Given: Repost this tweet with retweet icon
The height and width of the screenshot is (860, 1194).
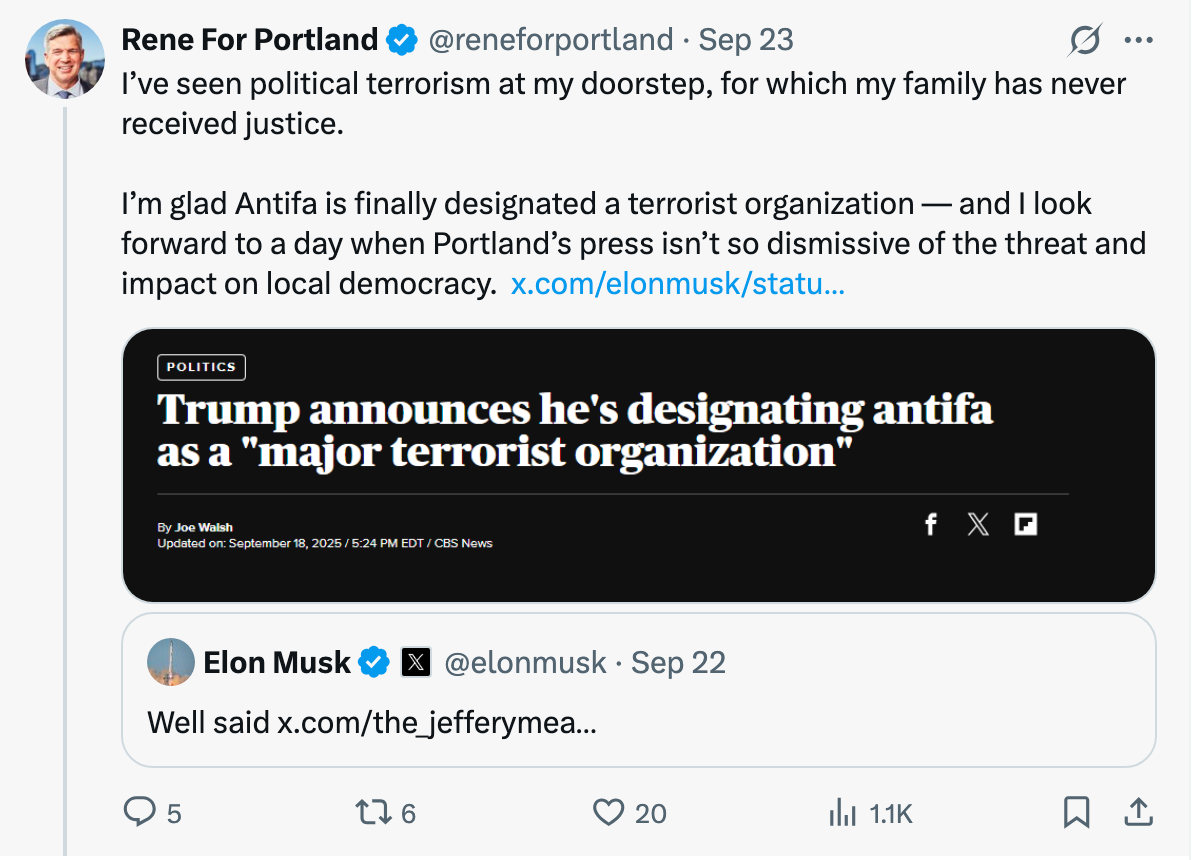Looking at the screenshot, I should pos(372,812).
